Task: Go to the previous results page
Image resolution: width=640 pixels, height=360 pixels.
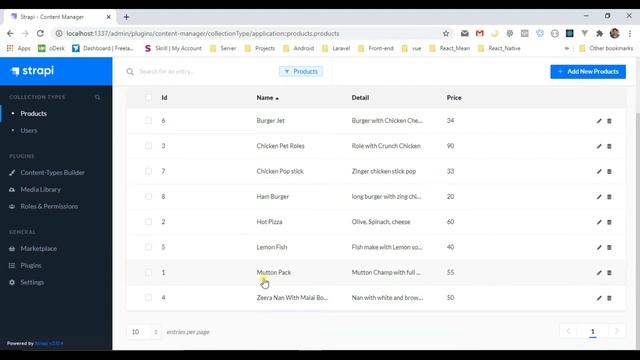Action: pyautogui.click(x=568, y=331)
